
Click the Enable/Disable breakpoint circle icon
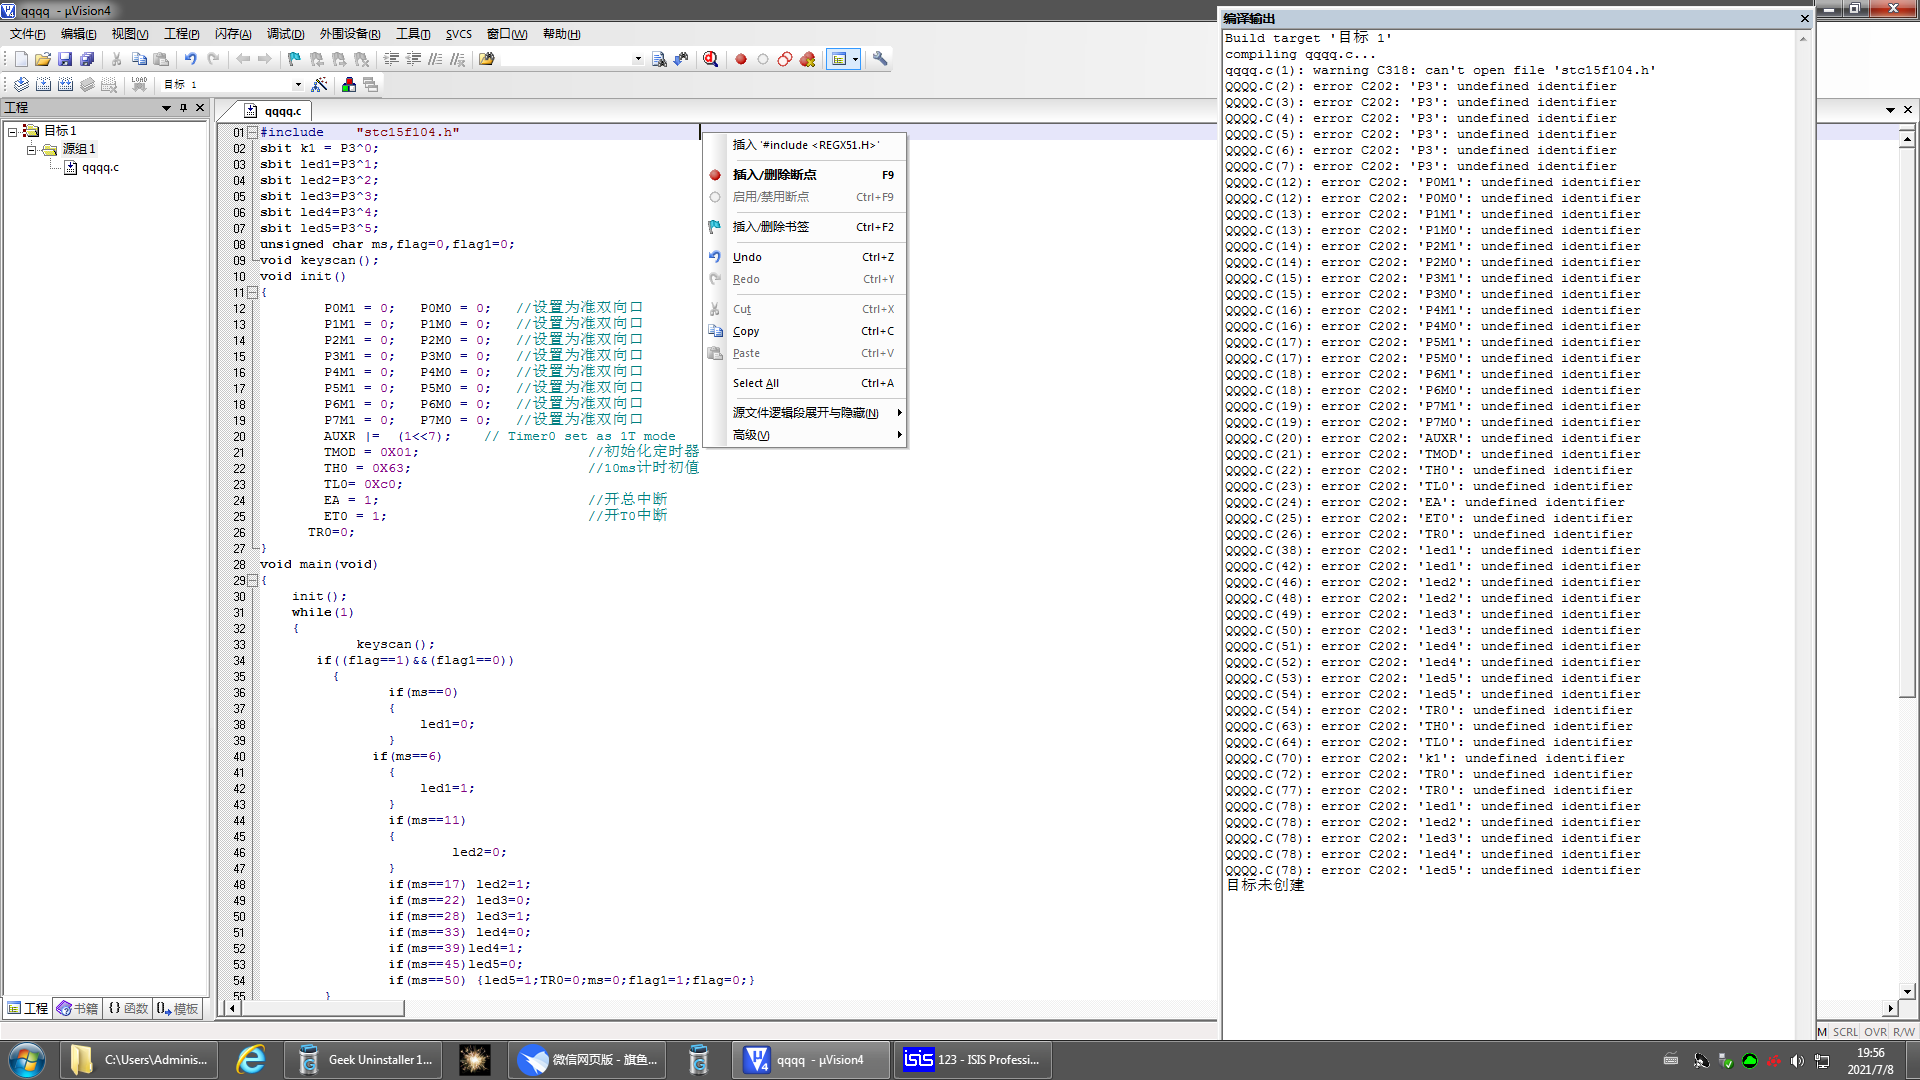tap(763, 59)
